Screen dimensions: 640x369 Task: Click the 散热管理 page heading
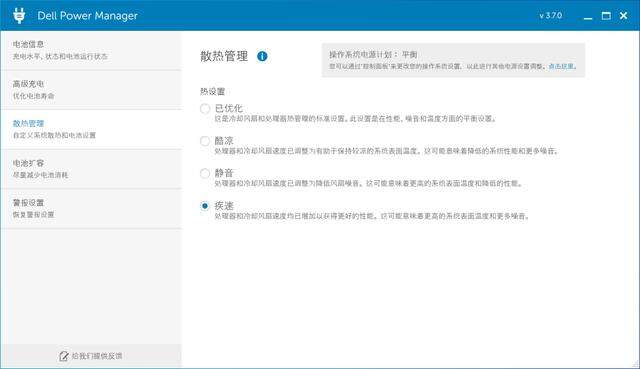(224, 56)
